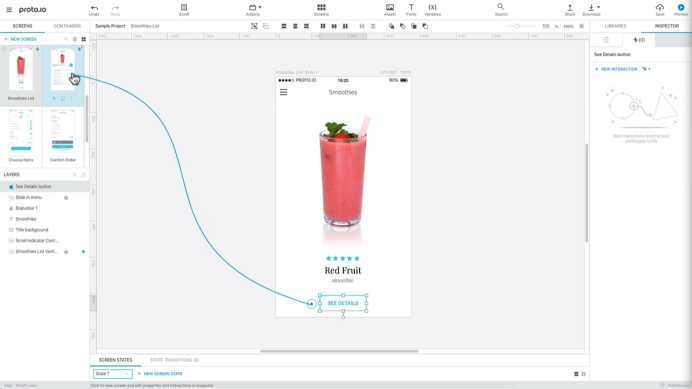
Task: Open the State 1 dropdown
Action: click(113, 374)
